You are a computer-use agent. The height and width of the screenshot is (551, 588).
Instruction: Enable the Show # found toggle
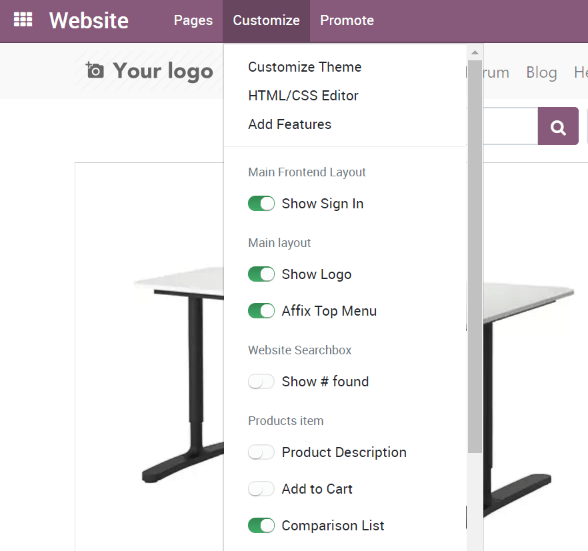[x=261, y=382]
